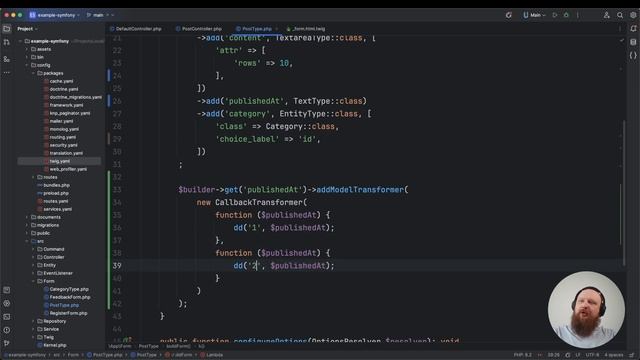Open FeedbackForm.php in project tree
This screenshot has width=640, height=360.
coord(70,297)
